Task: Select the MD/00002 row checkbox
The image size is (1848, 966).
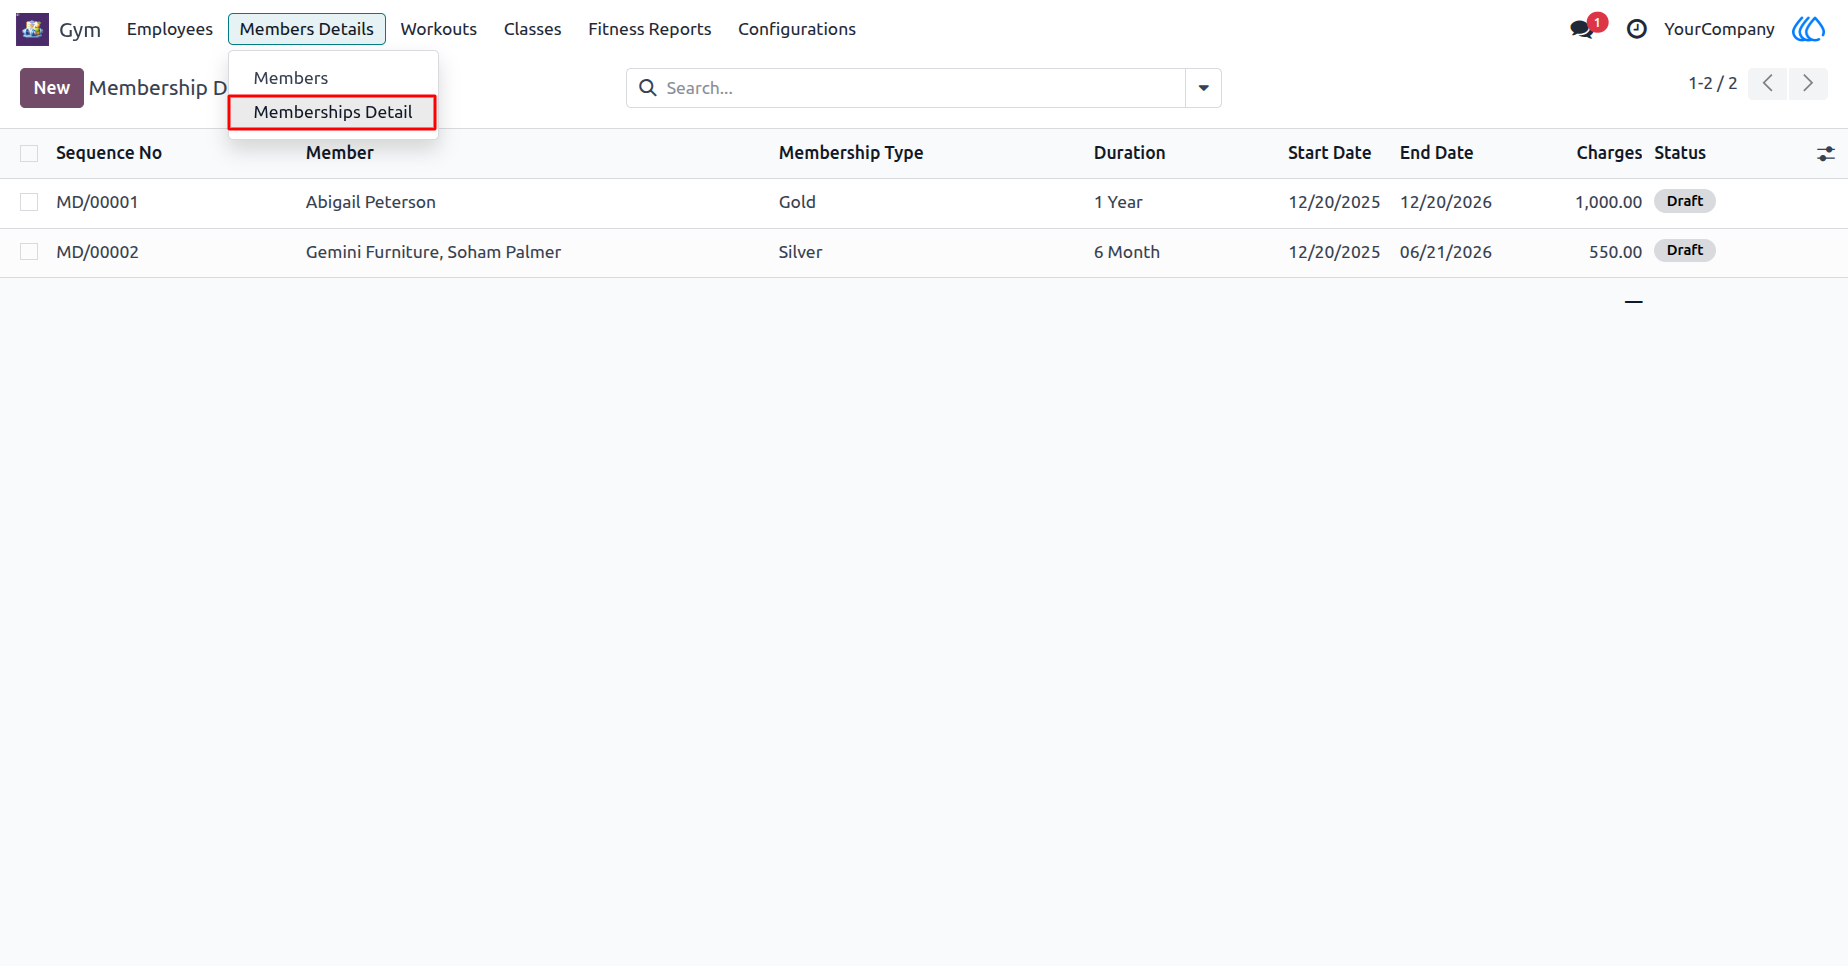Action: tap(29, 252)
